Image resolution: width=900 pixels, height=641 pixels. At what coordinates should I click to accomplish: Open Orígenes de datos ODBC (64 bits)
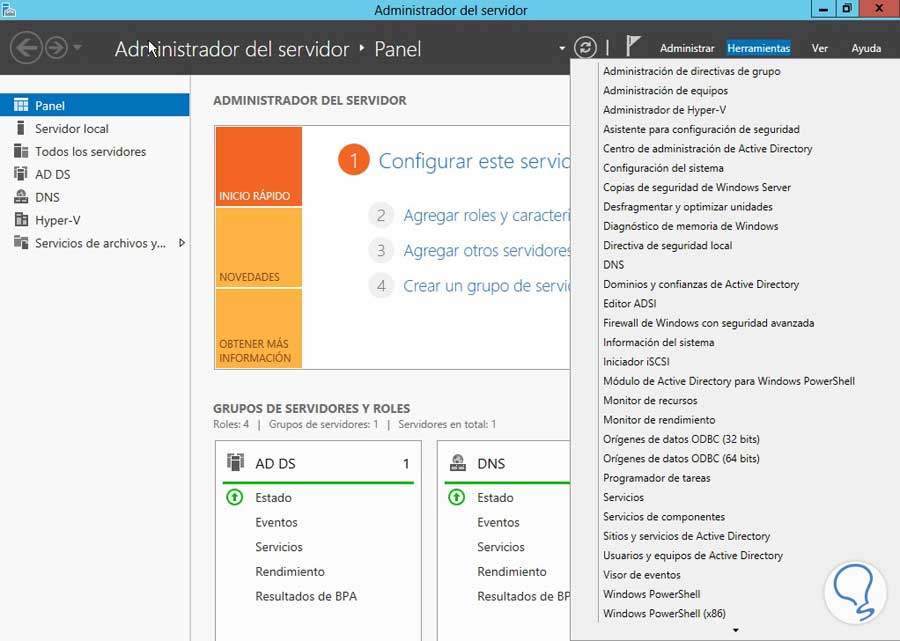point(681,459)
